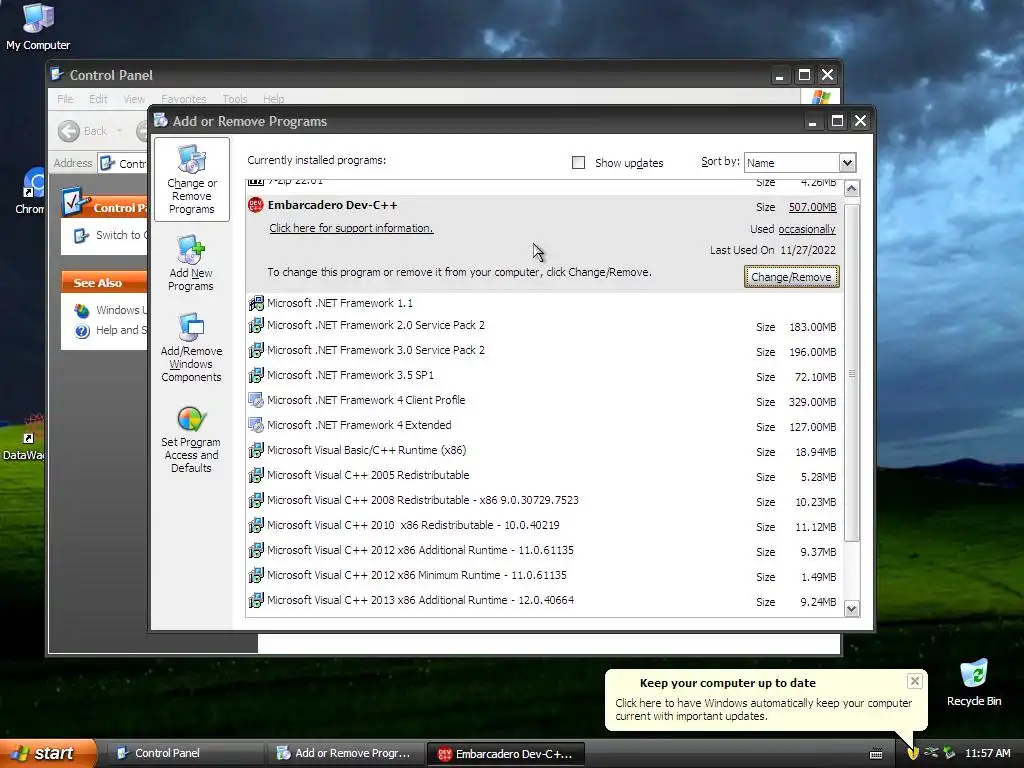Click the 507.00MB size value
Viewport: 1024px width, 768px height.
tap(812, 207)
